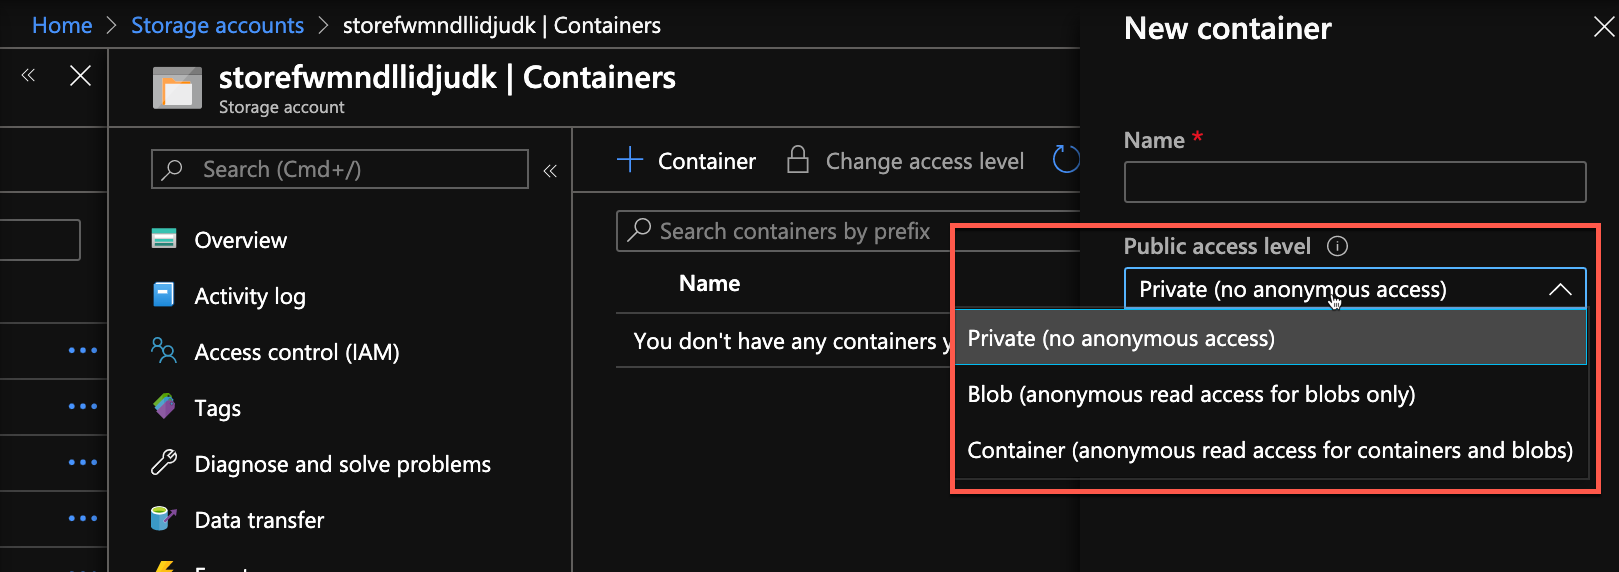This screenshot has height=572, width=1619.
Task: Click the info icon beside Public access level
Action: coord(1337,246)
